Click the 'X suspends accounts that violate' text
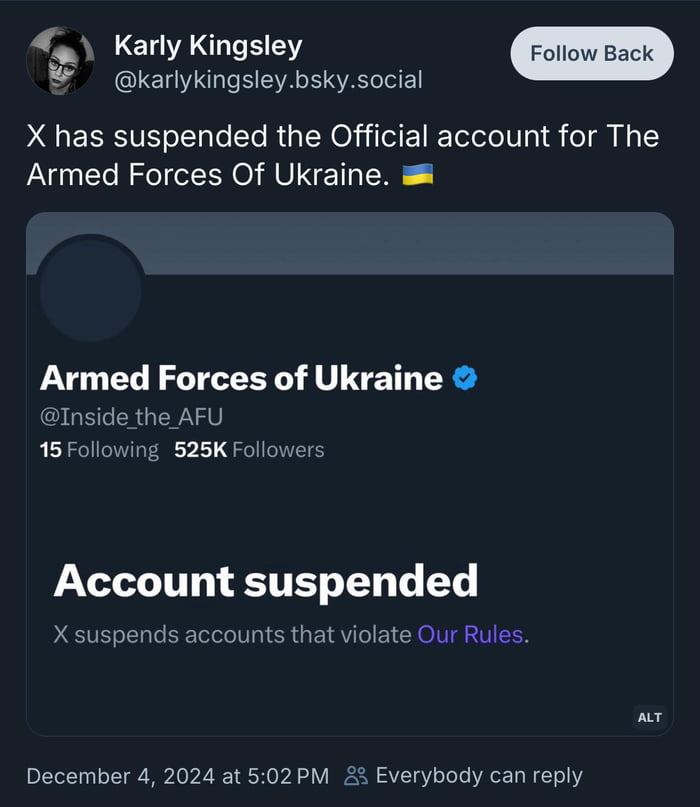The image size is (700, 807). pyautogui.click(x=232, y=634)
